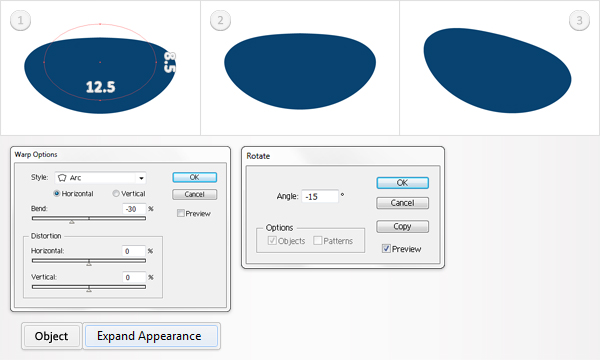Select the Vertical radio button
This screenshot has height=360, width=600.
(x=116, y=194)
